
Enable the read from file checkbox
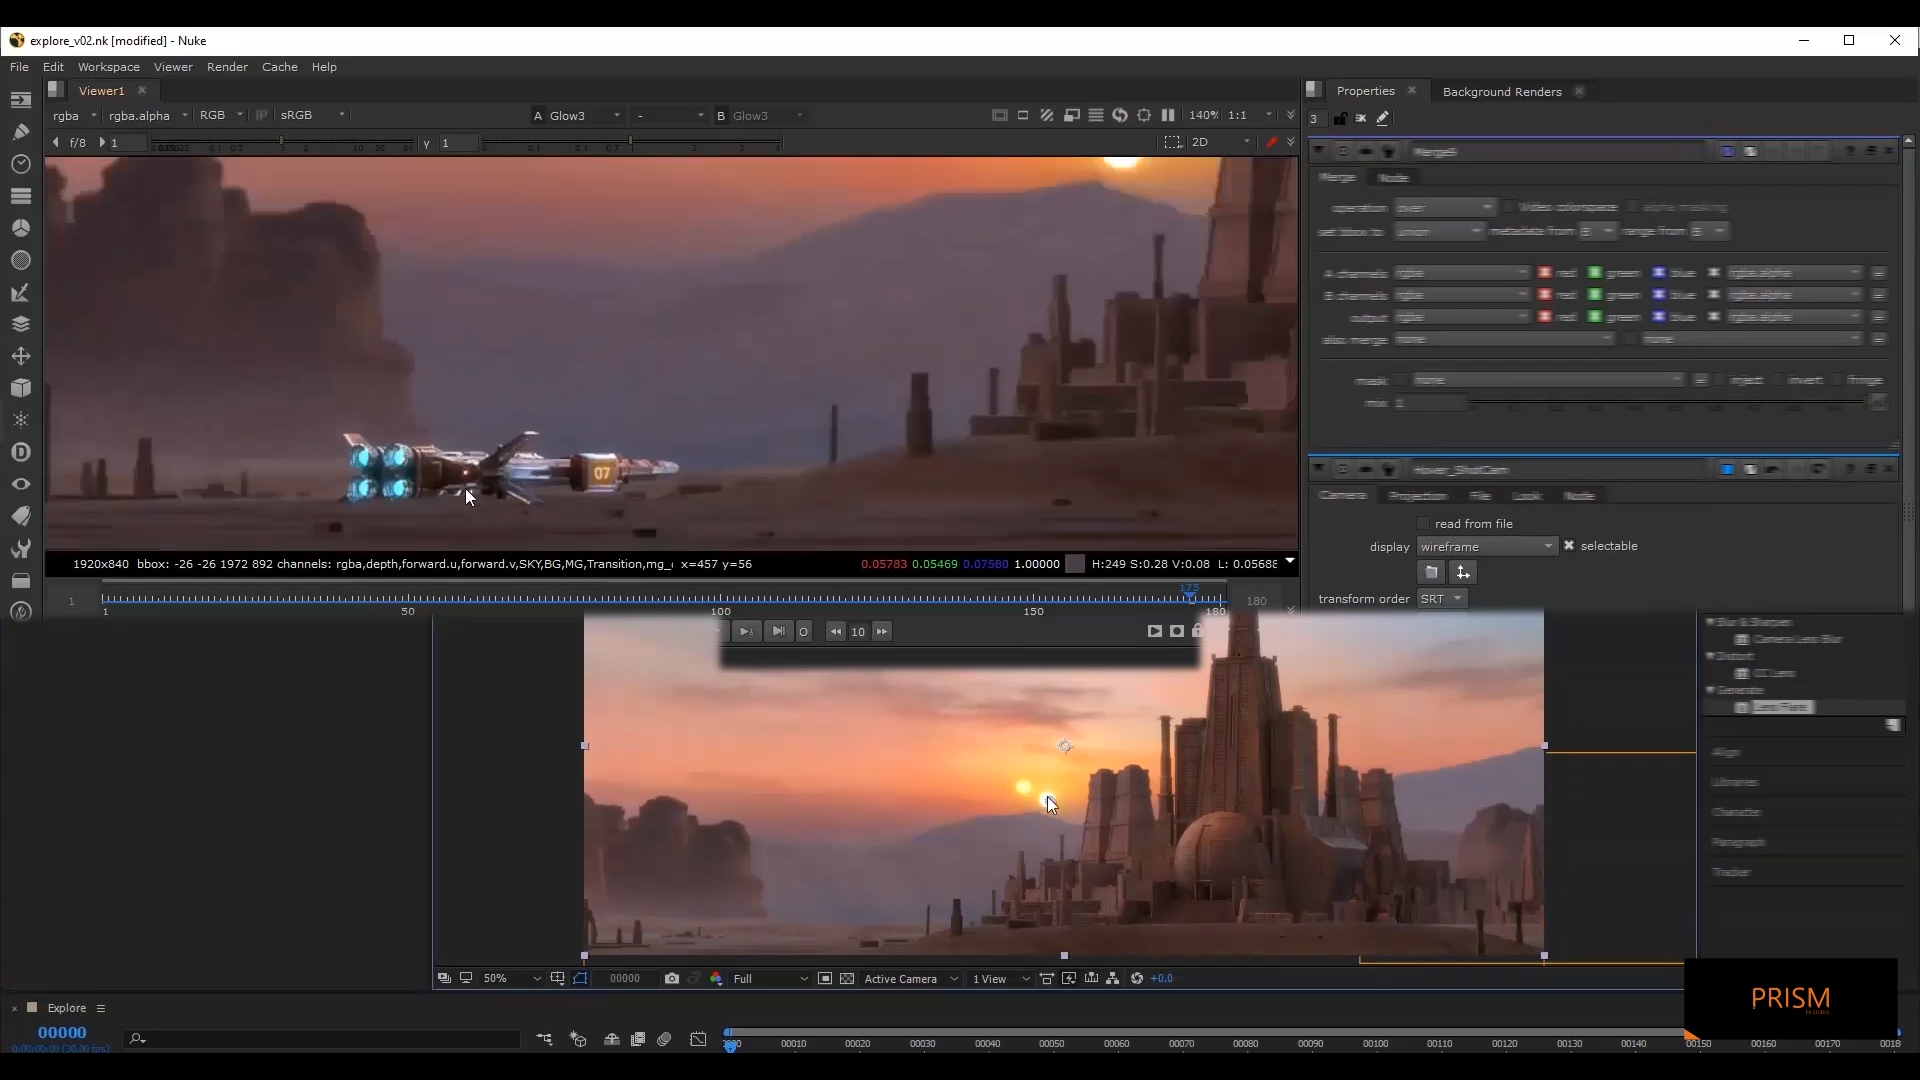[1423, 524]
